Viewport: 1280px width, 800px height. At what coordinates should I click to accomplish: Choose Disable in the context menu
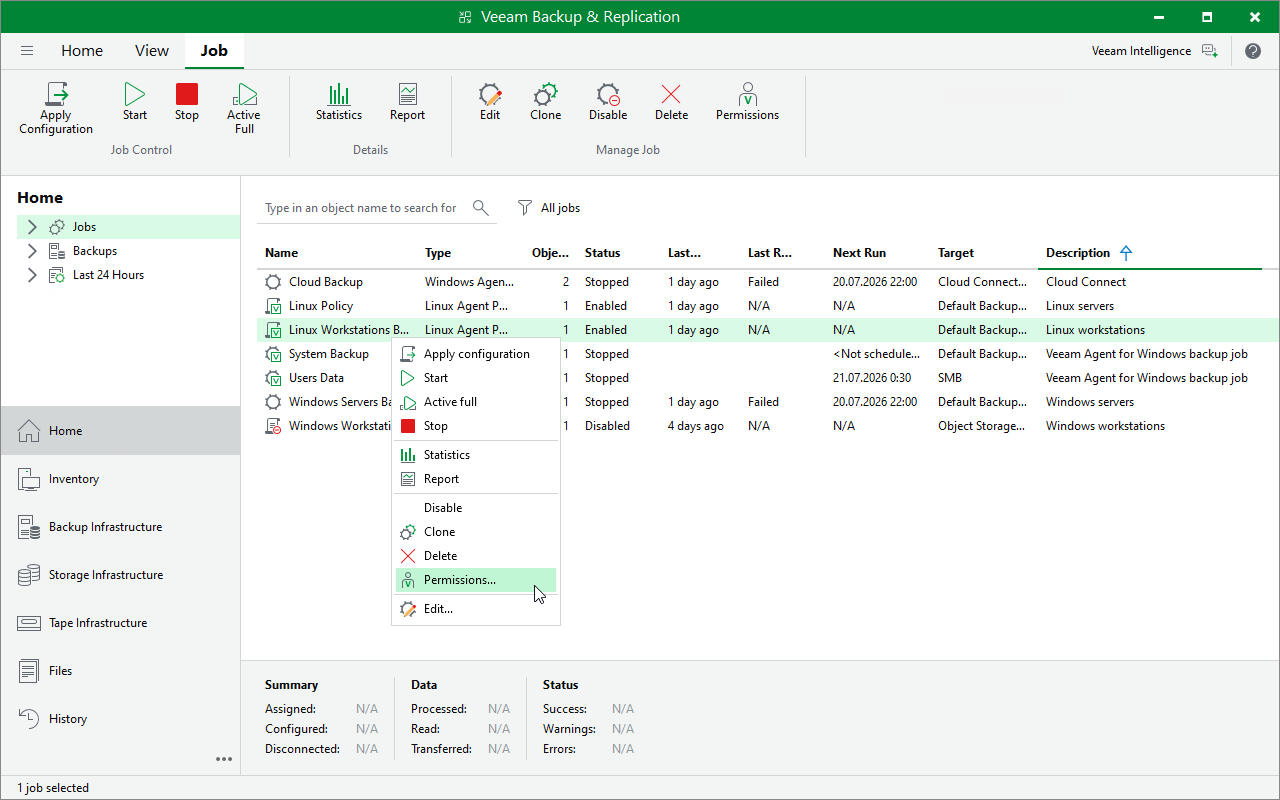[476, 508]
